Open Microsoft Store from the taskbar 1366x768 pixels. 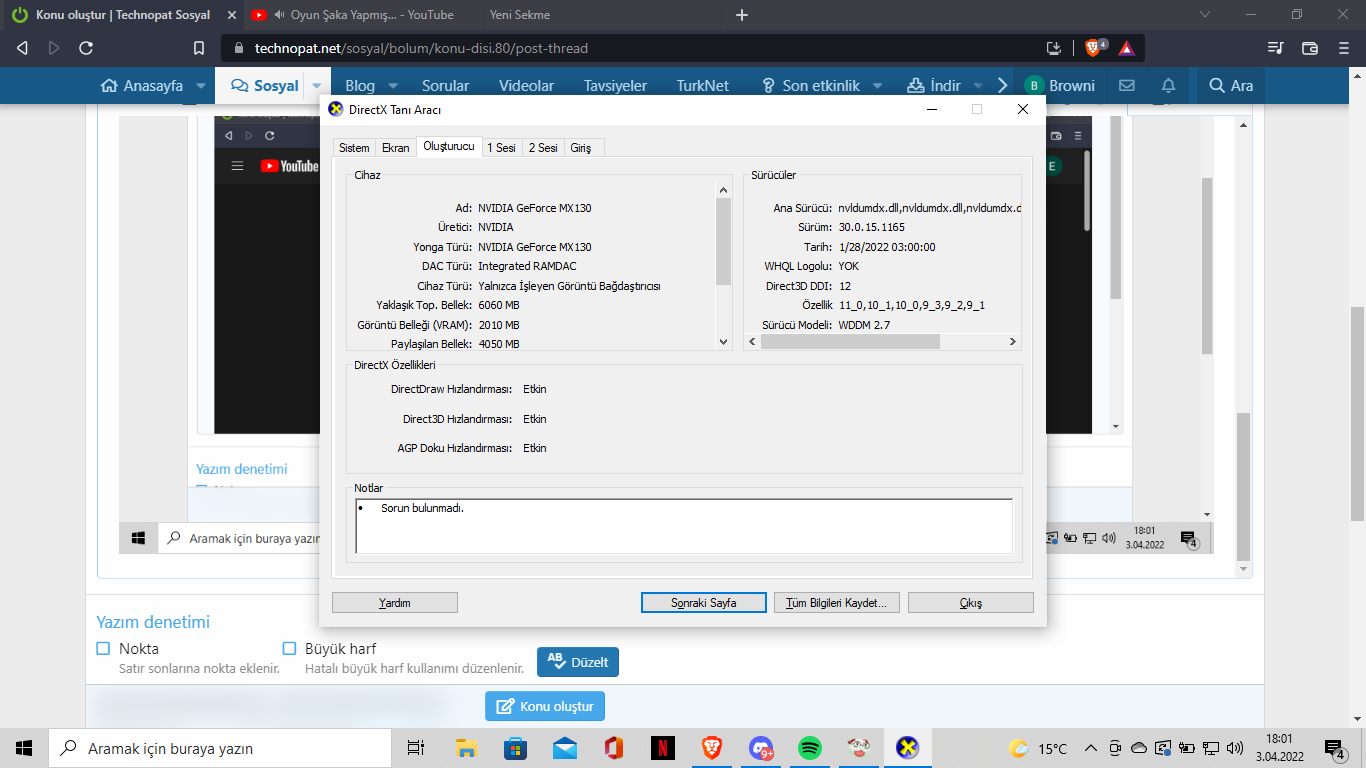(515, 748)
